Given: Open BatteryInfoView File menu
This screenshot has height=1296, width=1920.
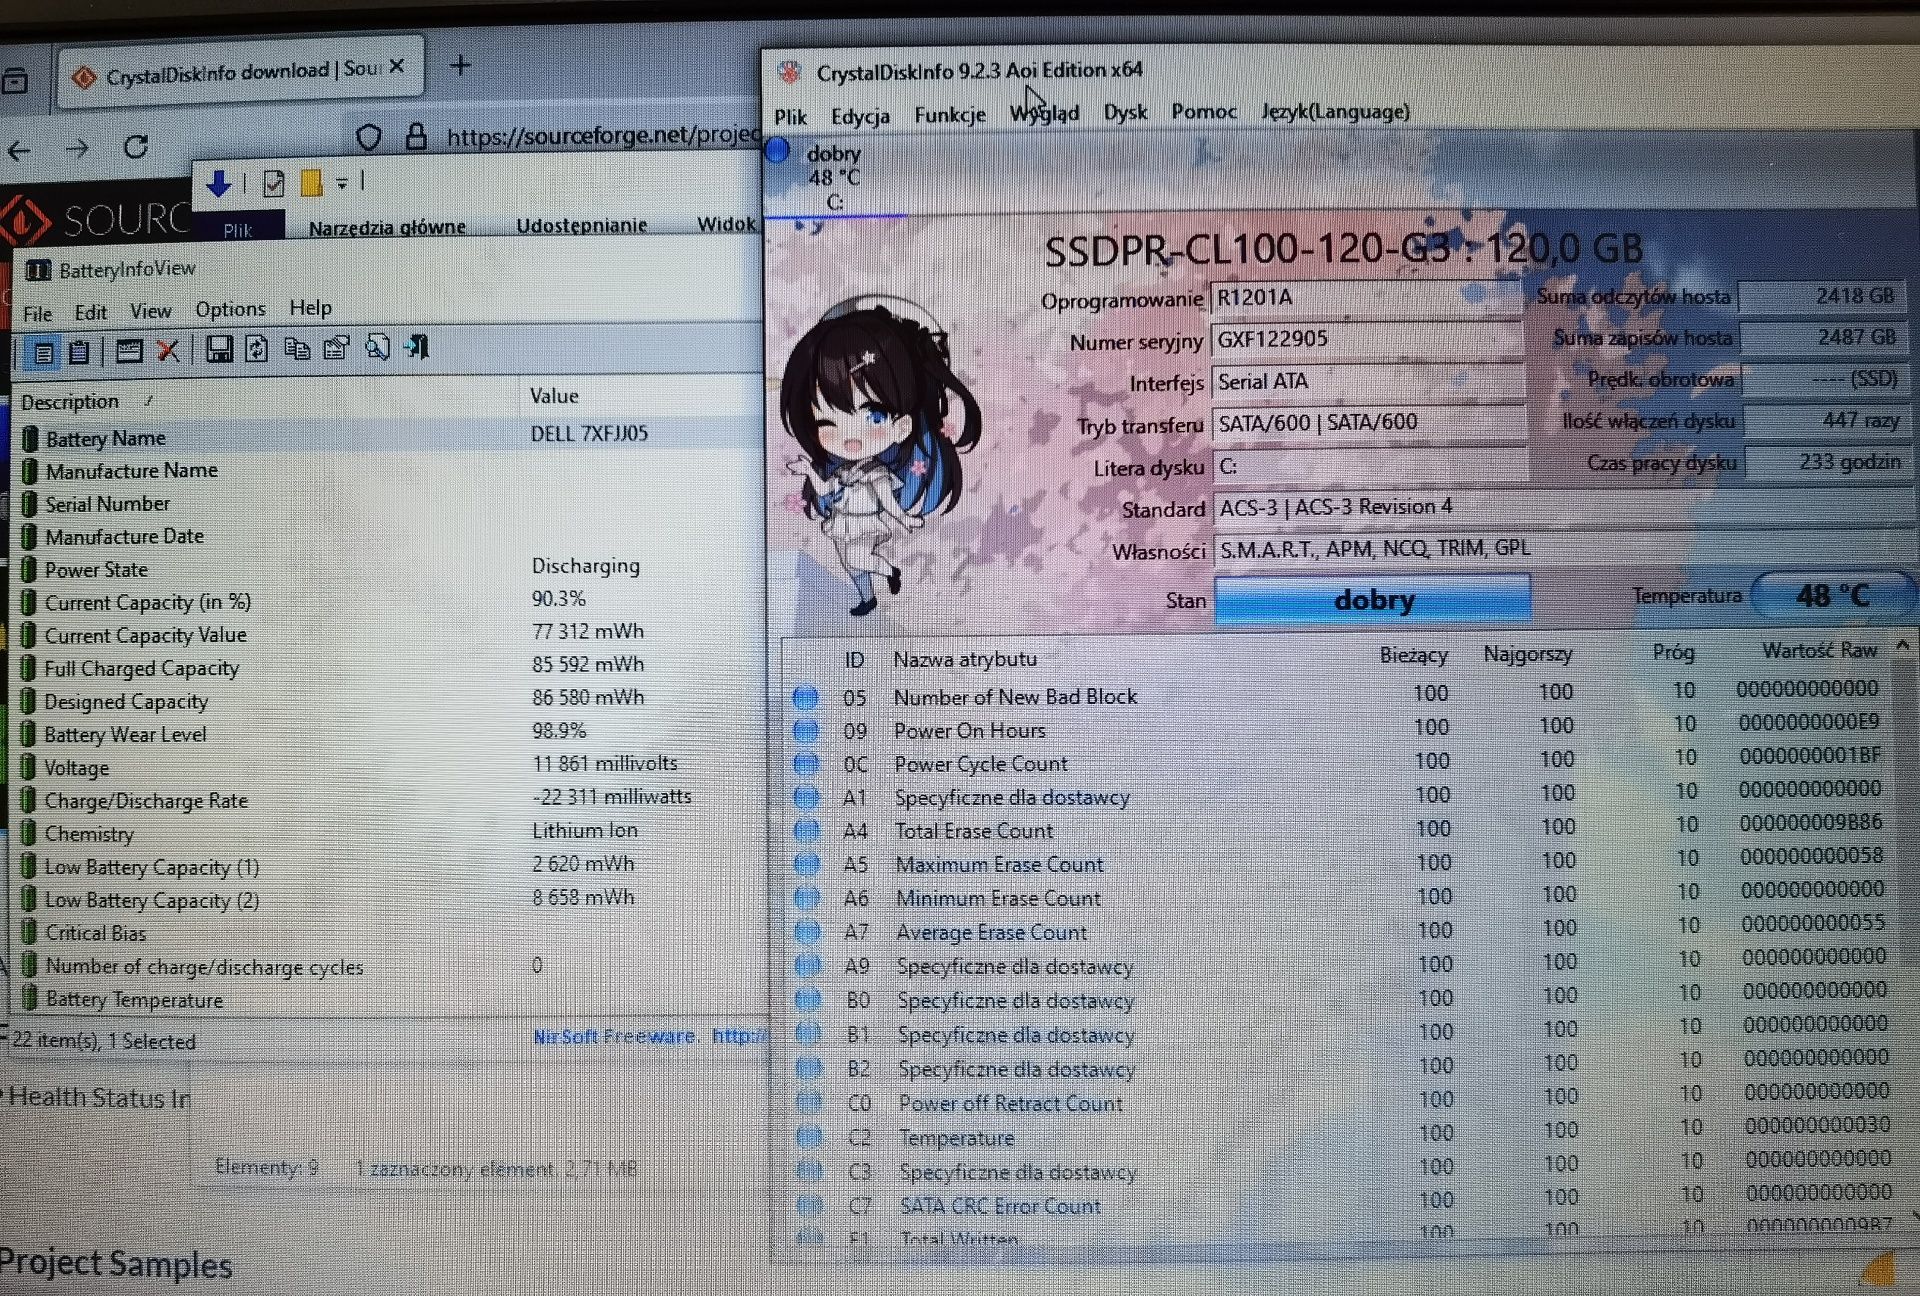Looking at the screenshot, I should [x=38, y=313].
